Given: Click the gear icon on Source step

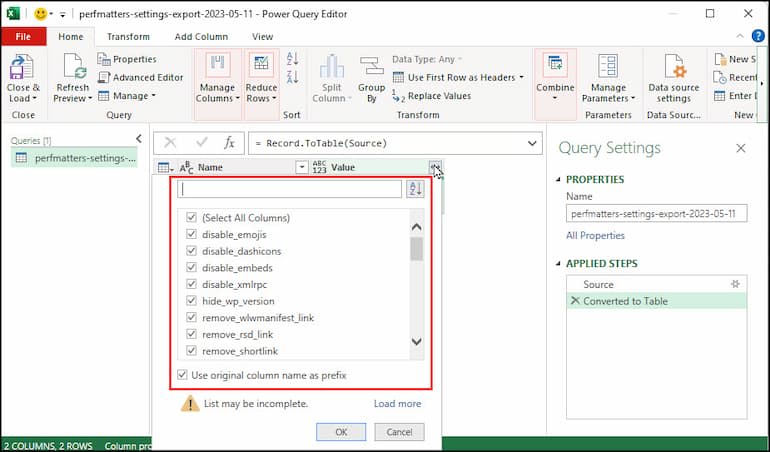Looking at the screenshot, I should click(735, 284).
